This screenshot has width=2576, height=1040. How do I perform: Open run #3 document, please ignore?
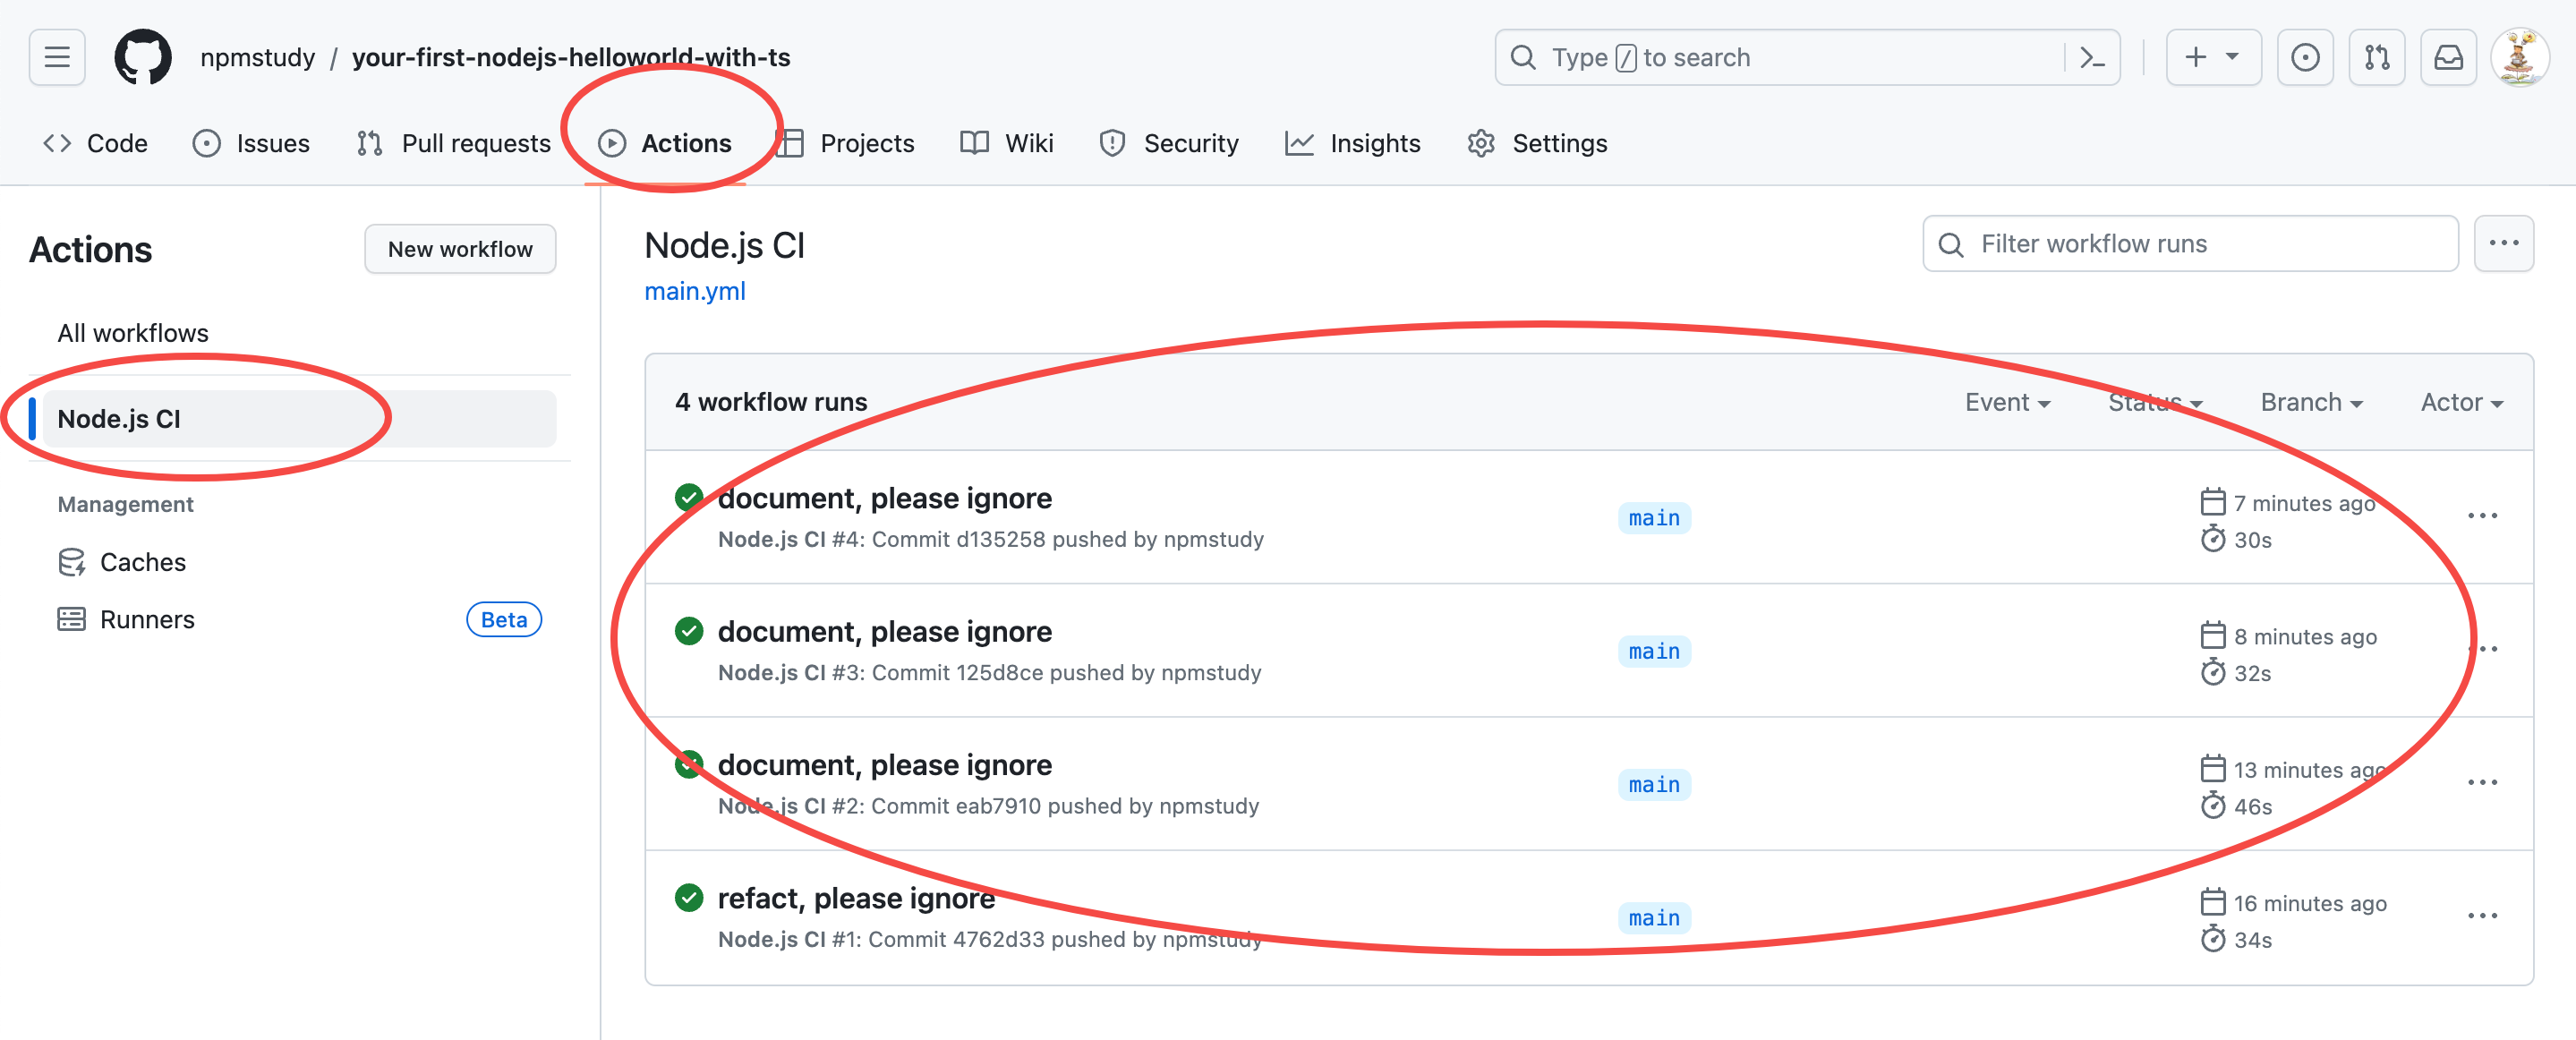[x=885, y=631]
